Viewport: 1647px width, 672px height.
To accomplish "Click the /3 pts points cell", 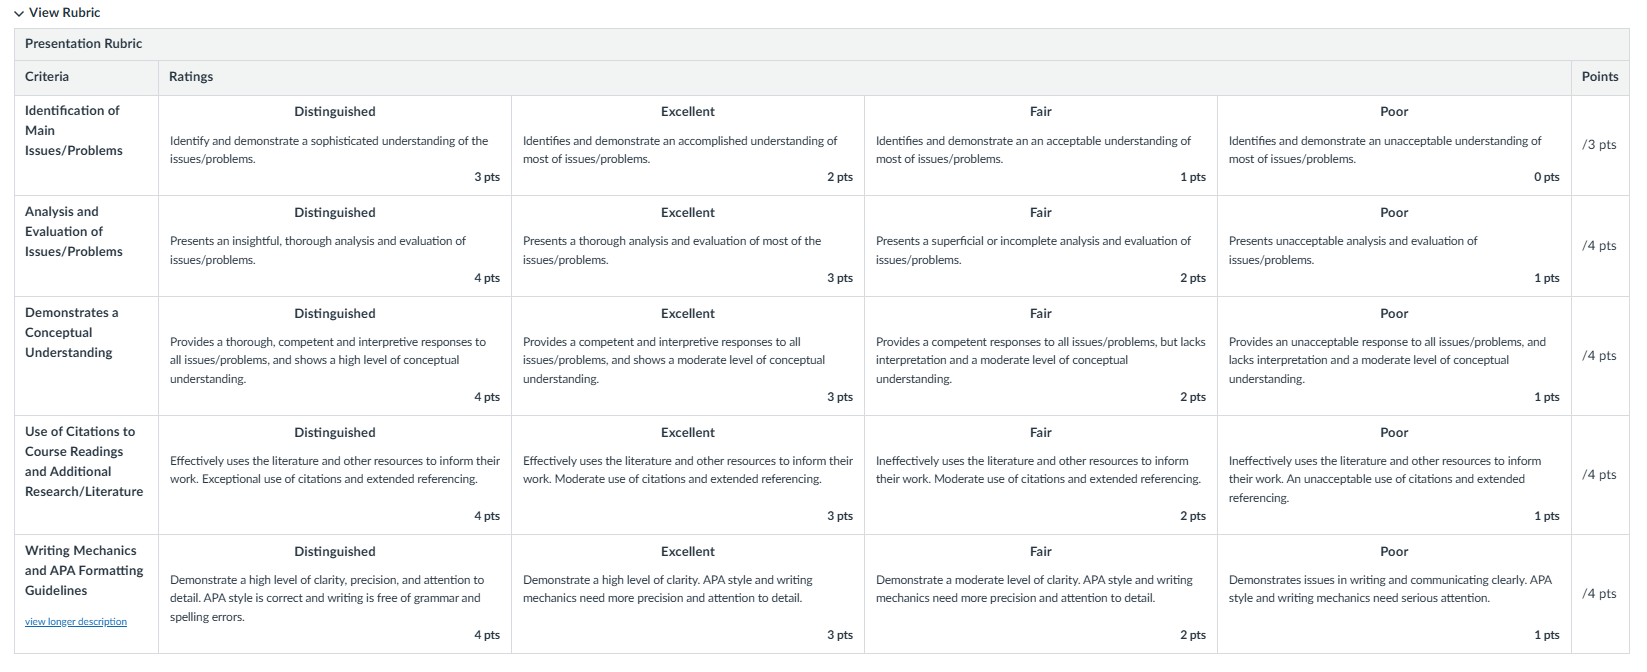I will [x=1600, y=145].
